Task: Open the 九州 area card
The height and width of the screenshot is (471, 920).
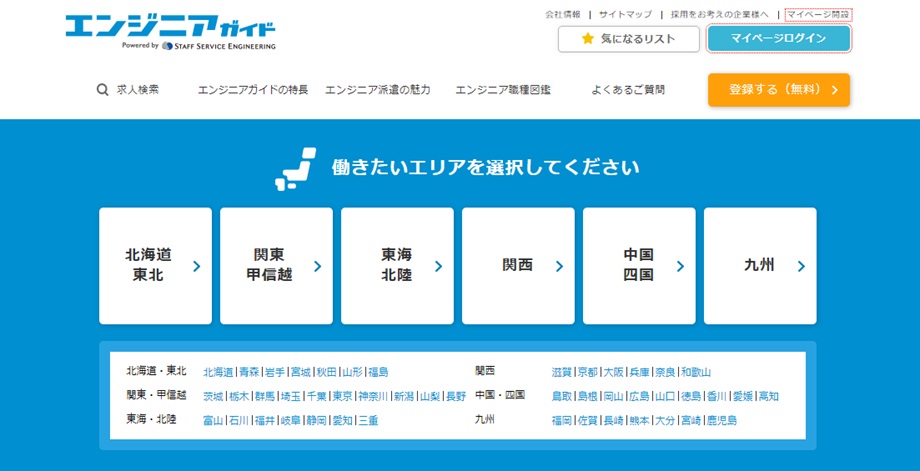Action: [x=760, y=266]
